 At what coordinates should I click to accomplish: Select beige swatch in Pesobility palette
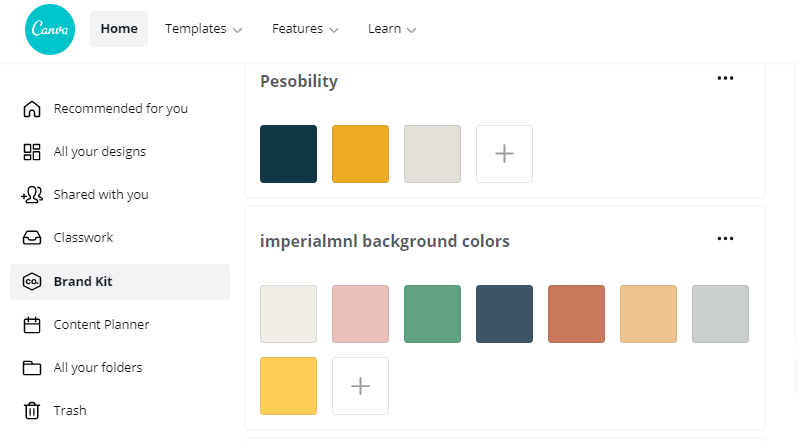pos(433,154)
